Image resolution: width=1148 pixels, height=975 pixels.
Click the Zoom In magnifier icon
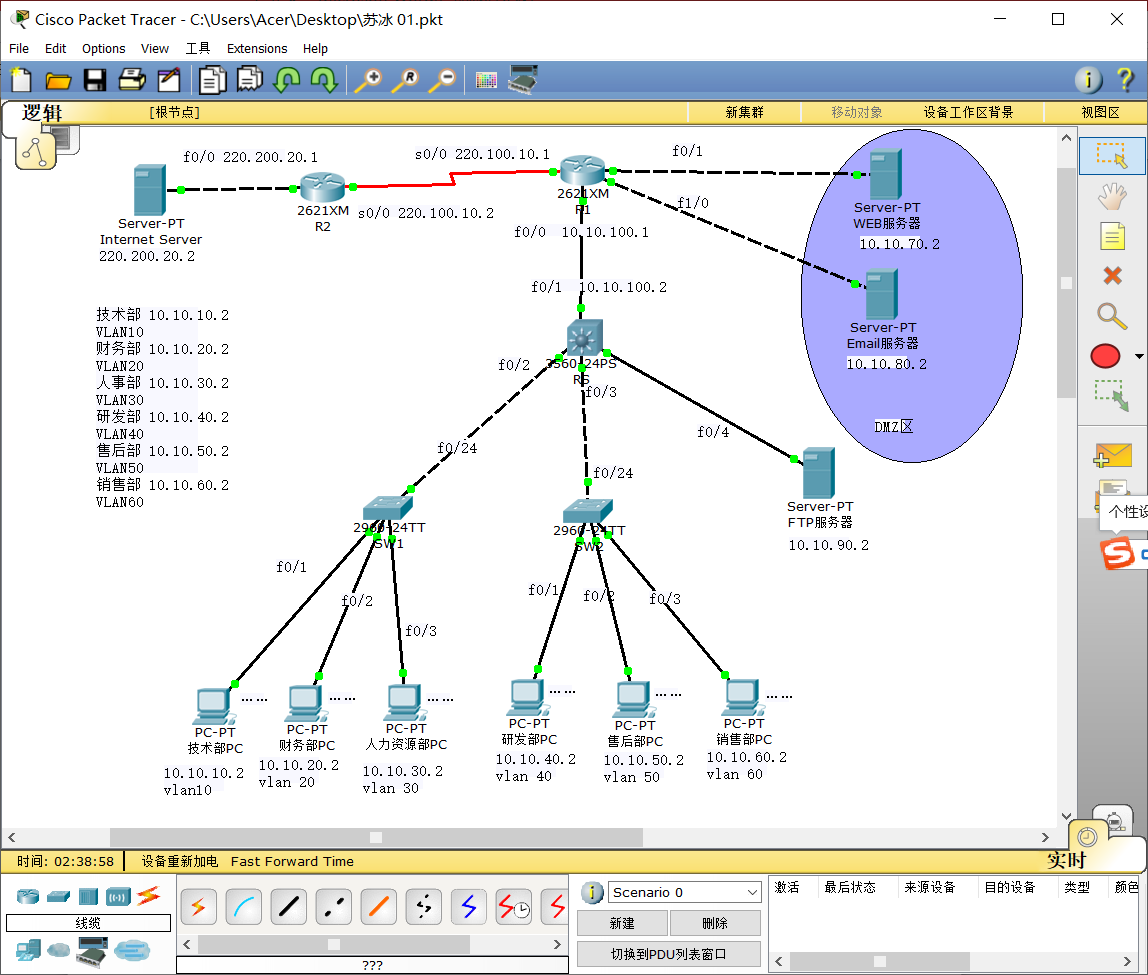368,80
